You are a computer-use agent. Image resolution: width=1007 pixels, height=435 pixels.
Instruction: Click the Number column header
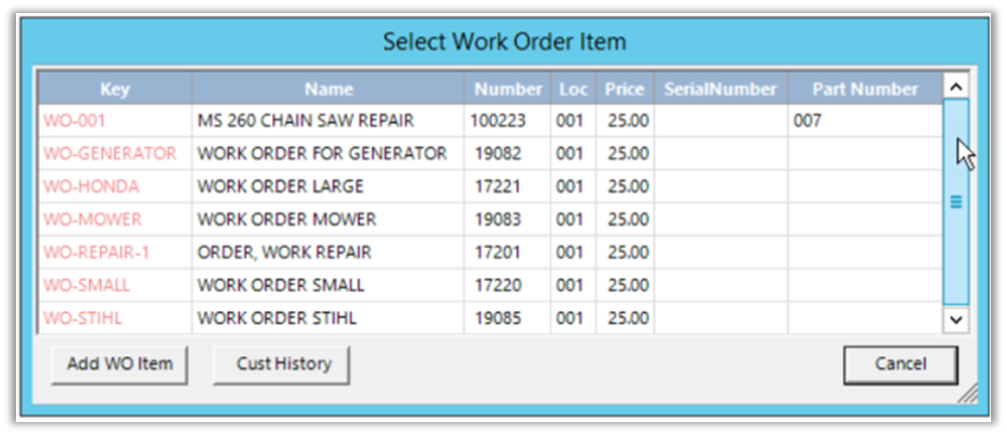pyautogui.click(x=508, y=89)
